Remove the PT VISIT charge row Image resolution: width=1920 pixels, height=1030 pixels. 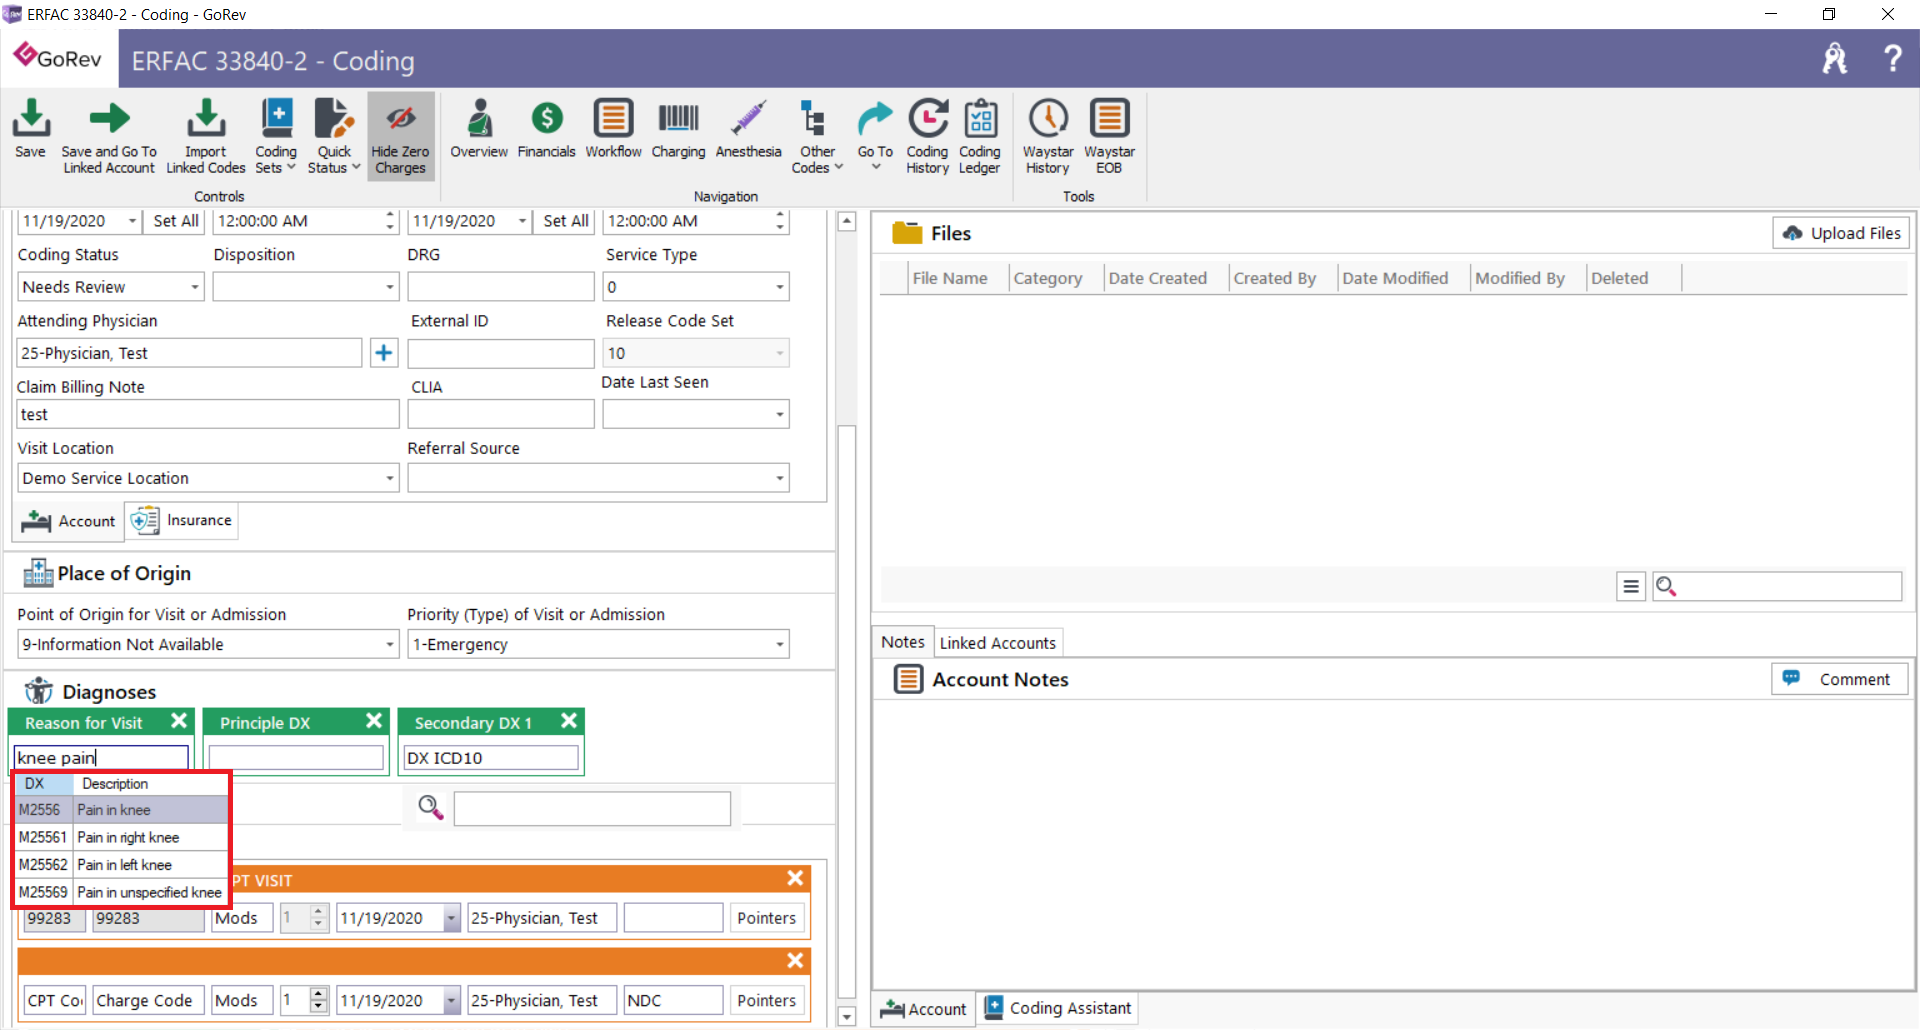click(795, 878)
